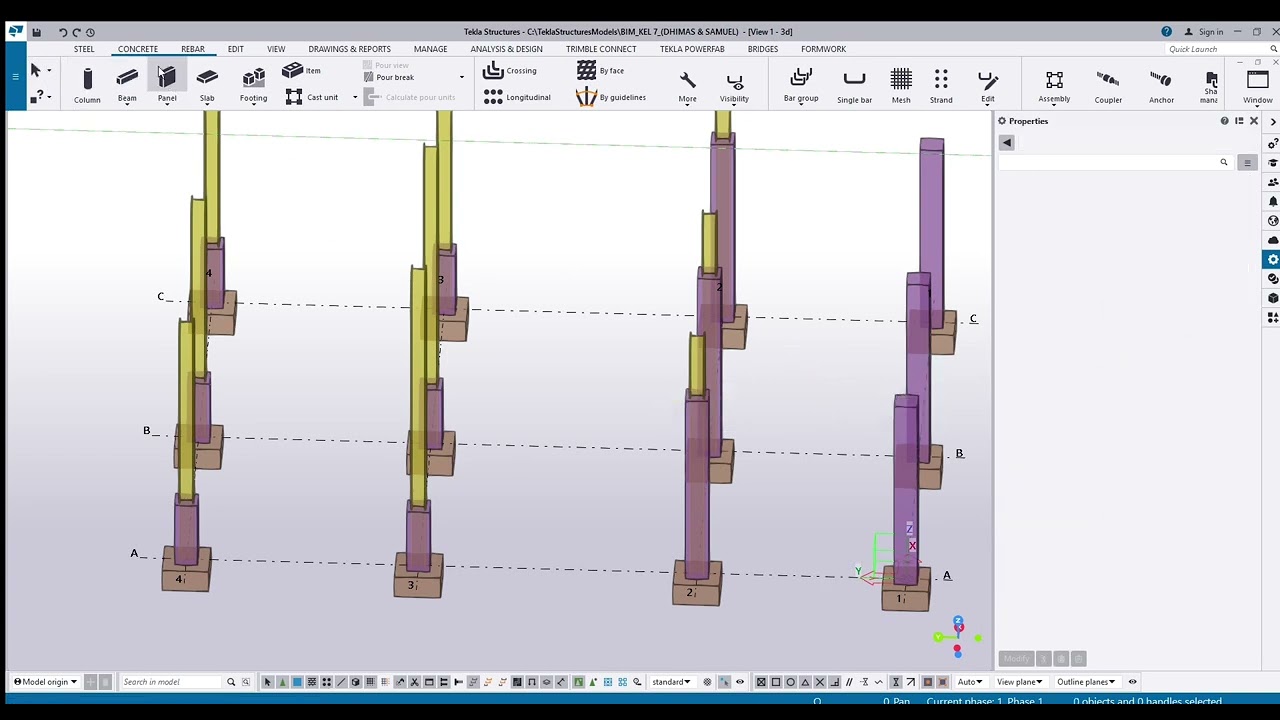Click footing number 2 at grid A
Image resolution: width=1280 pixels, height=720 pixels.
point(690,593)
